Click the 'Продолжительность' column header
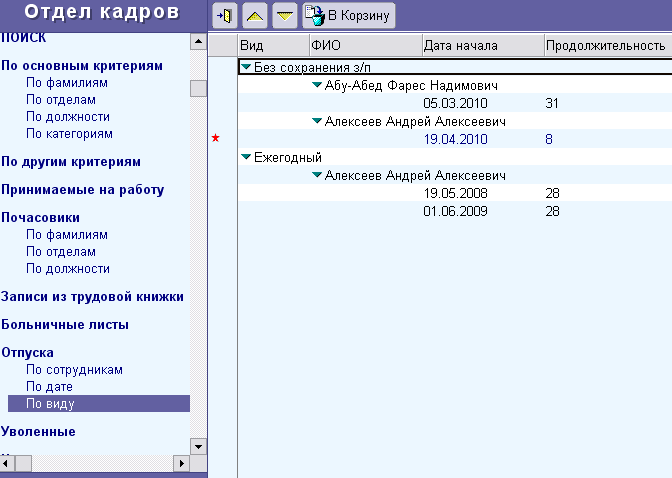 (x=608, y=45)
